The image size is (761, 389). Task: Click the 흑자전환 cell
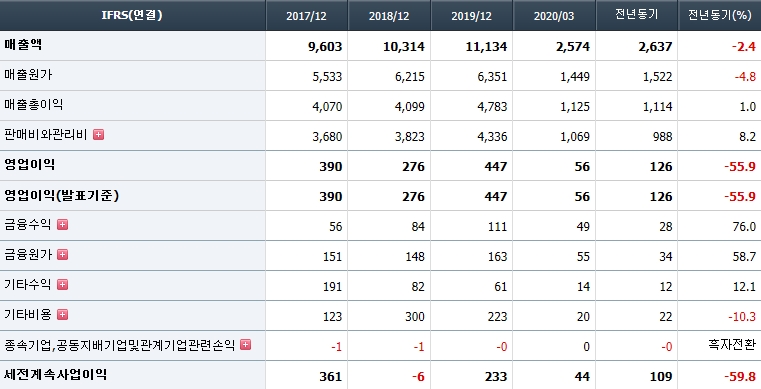tap(732, 345)
